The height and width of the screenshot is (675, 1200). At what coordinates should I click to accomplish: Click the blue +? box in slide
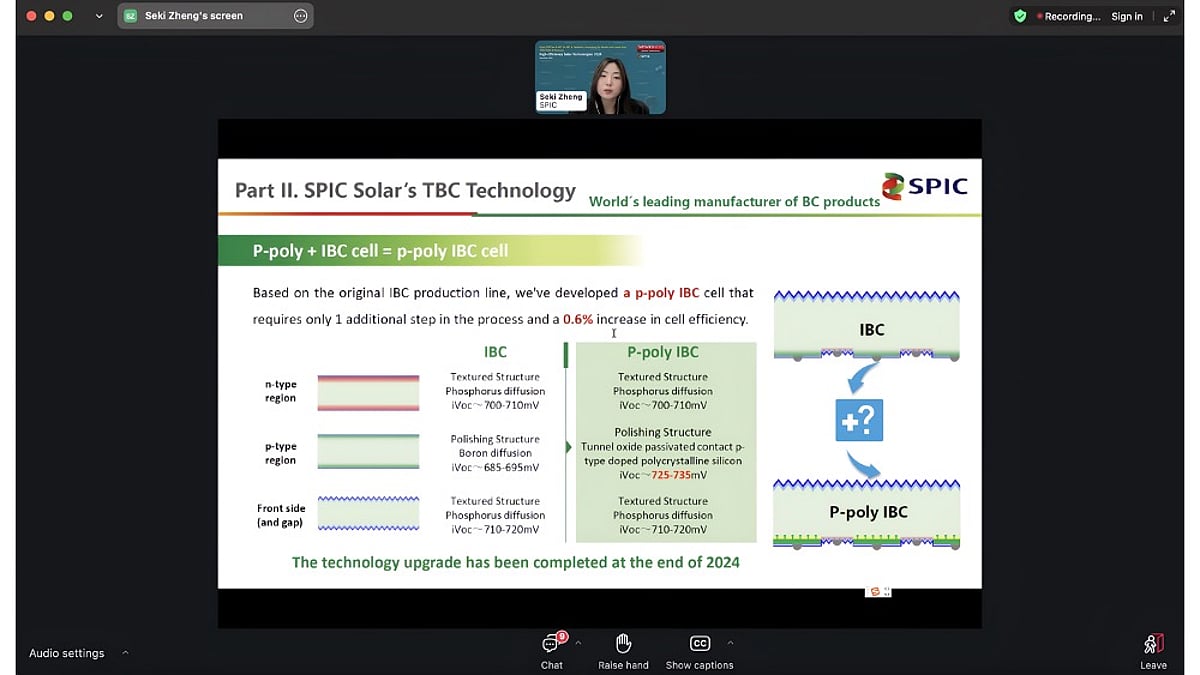coord(859,419)
